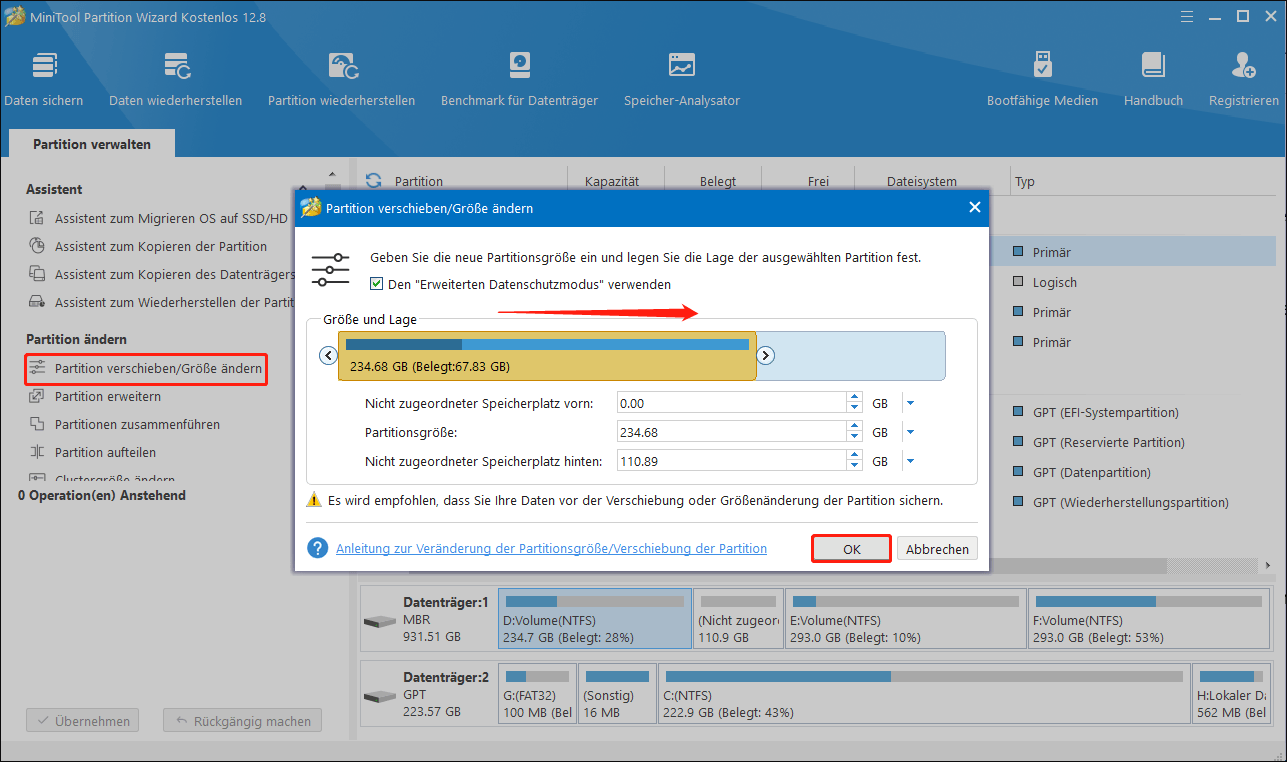Sort by Belegt column header
The image size is (1287, 762).
[x=718, y=182]
